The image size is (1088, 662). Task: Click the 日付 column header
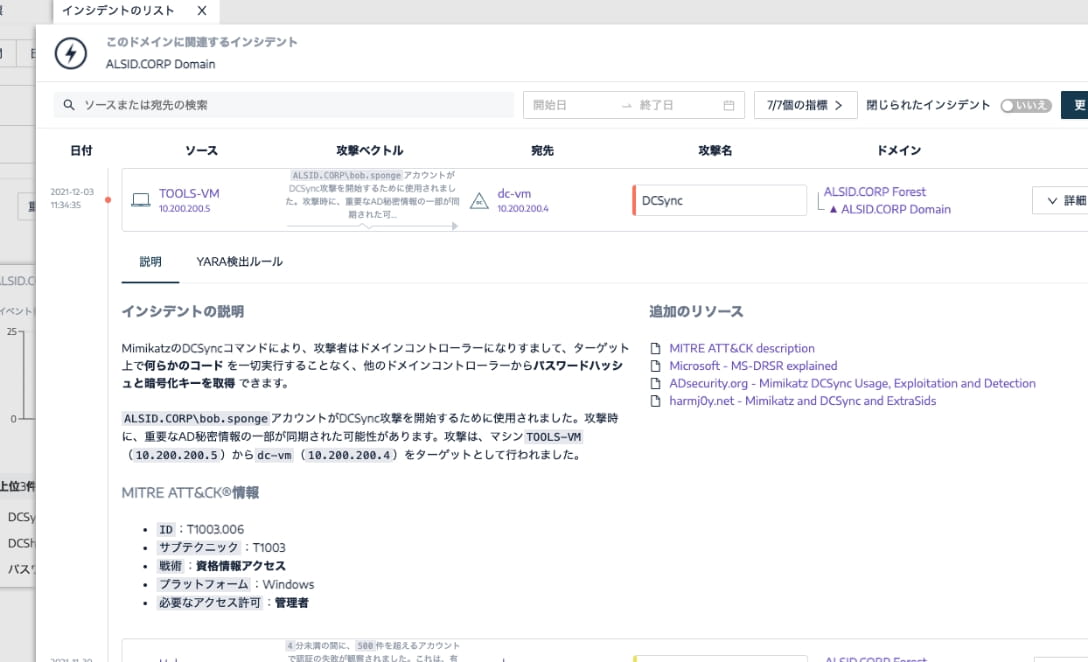click(x=81, y=151)
